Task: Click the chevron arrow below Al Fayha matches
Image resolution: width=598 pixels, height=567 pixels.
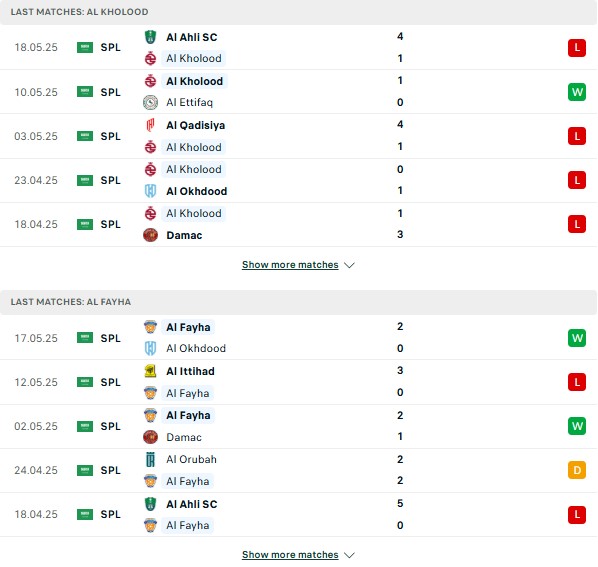Action: click(349, 555)
